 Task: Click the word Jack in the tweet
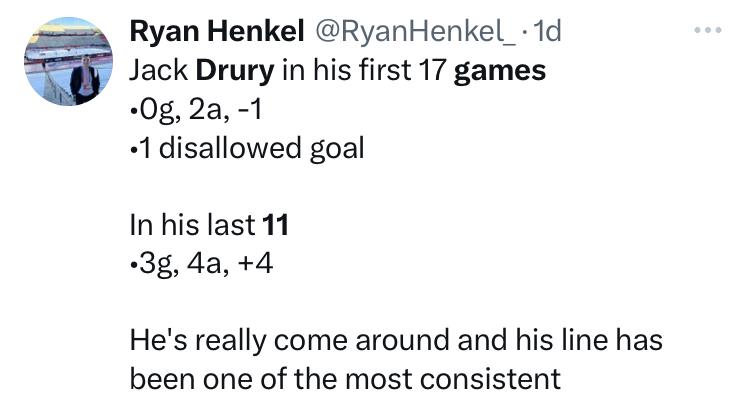[x=159, y=70]
